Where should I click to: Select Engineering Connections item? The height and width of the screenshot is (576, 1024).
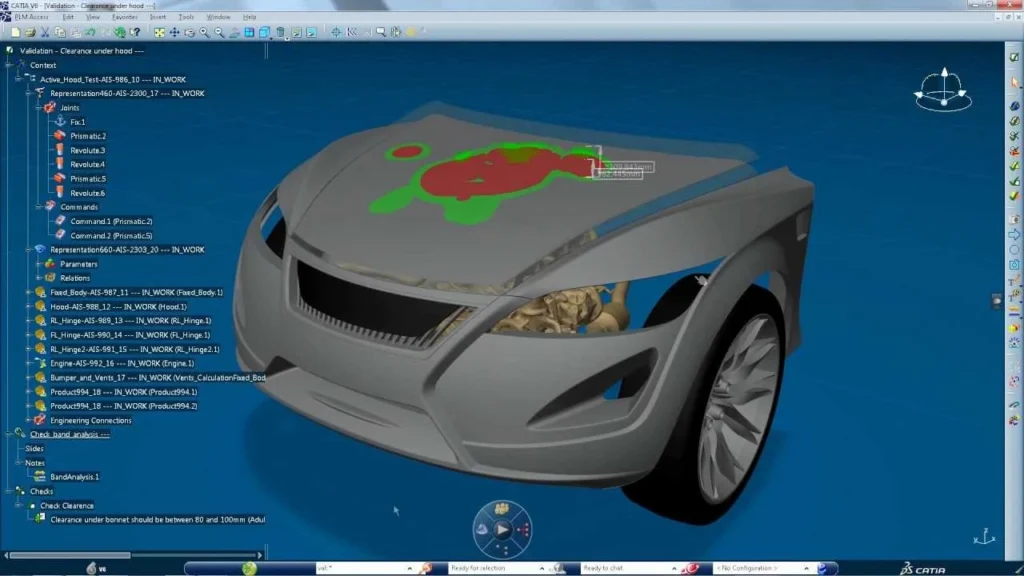(91, 421)
